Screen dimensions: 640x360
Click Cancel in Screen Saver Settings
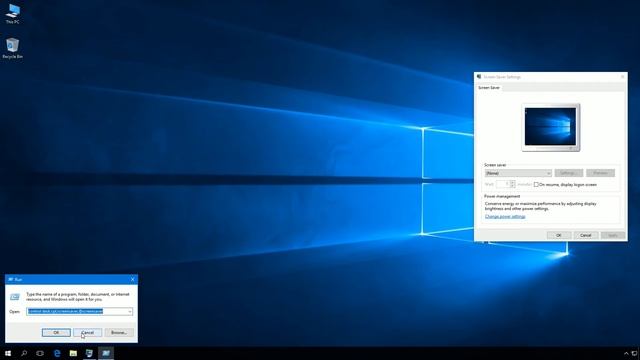(x=586, y=235)
